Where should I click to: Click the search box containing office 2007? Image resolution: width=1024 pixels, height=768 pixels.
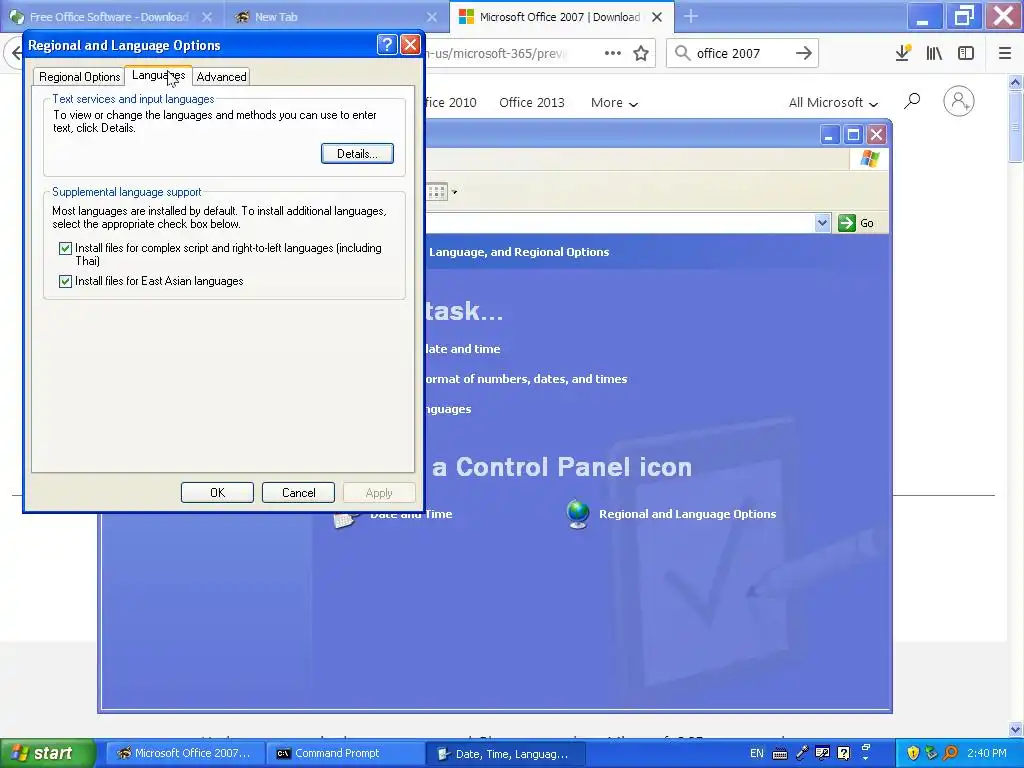[743, 53]
